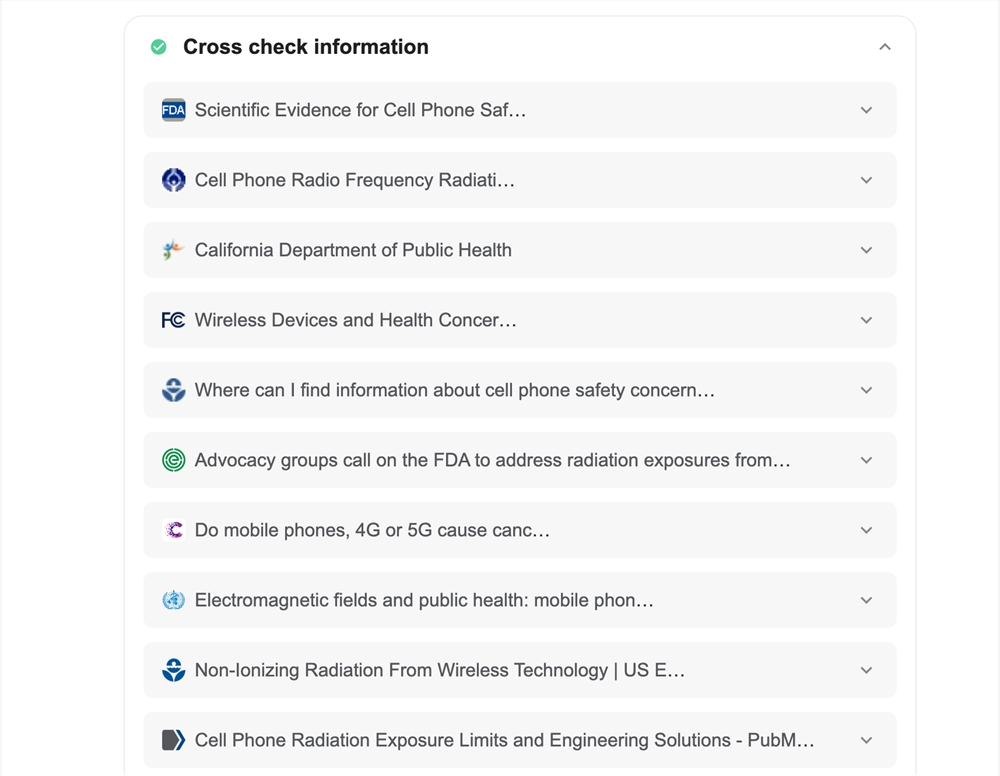Click the green checkmark status icon
The height and width of the screenshot is (776, 1000).
point(159,47)
